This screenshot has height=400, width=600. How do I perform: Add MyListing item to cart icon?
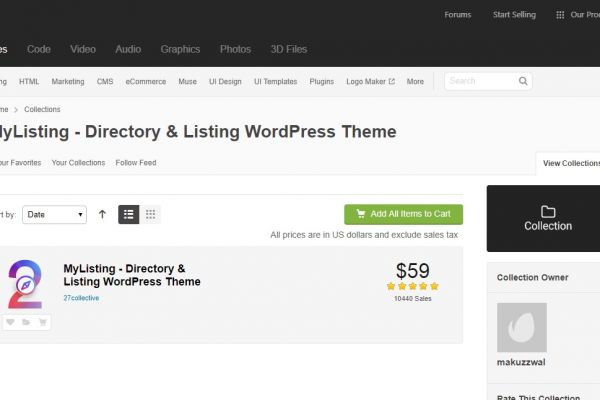pos(42,322)
